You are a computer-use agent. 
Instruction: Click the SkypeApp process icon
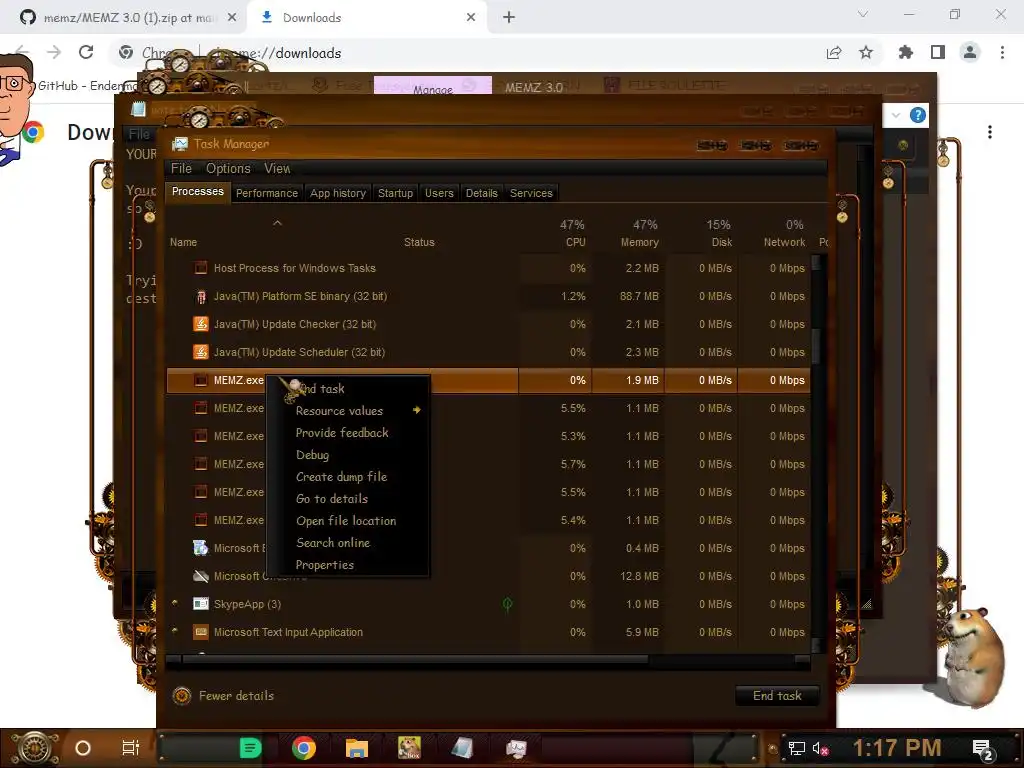pyautogui.click(x=200, y=604)
